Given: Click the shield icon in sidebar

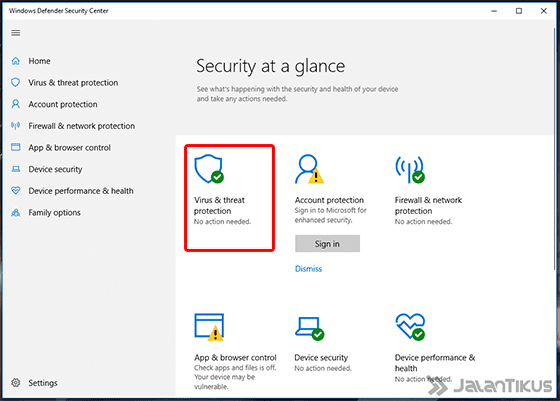Looking at the screenshot, I should 15,82.
